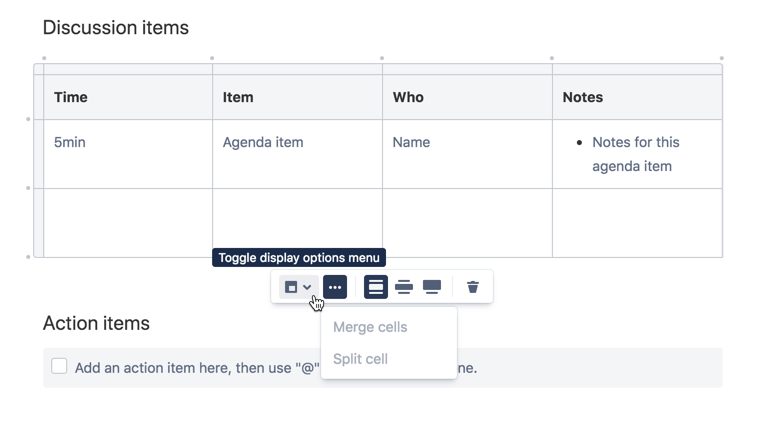Image resolution: width=773 pixels, height=425 pixels.
Task: Open the table options dropdown in toolbar
Action: coord(298,287)
